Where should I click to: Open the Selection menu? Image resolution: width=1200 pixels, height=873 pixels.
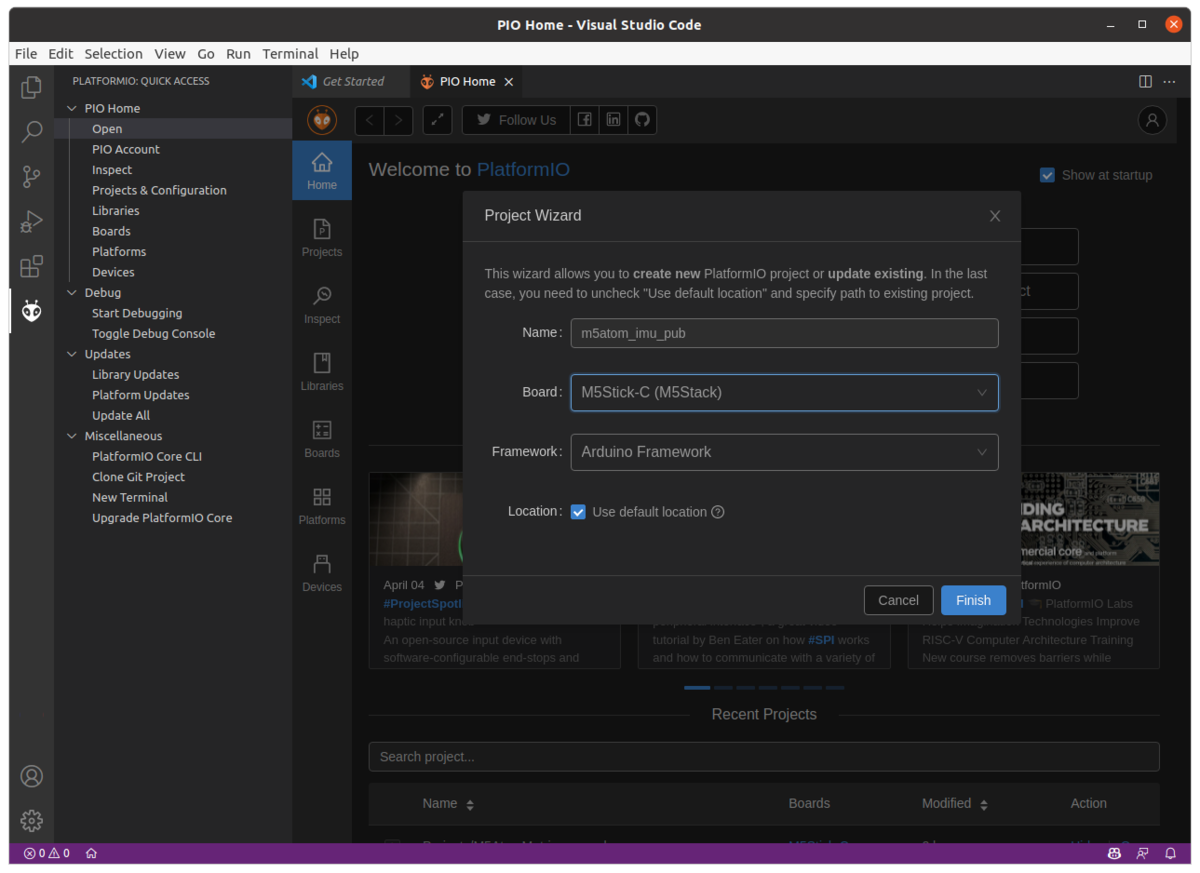click(113, 54)
